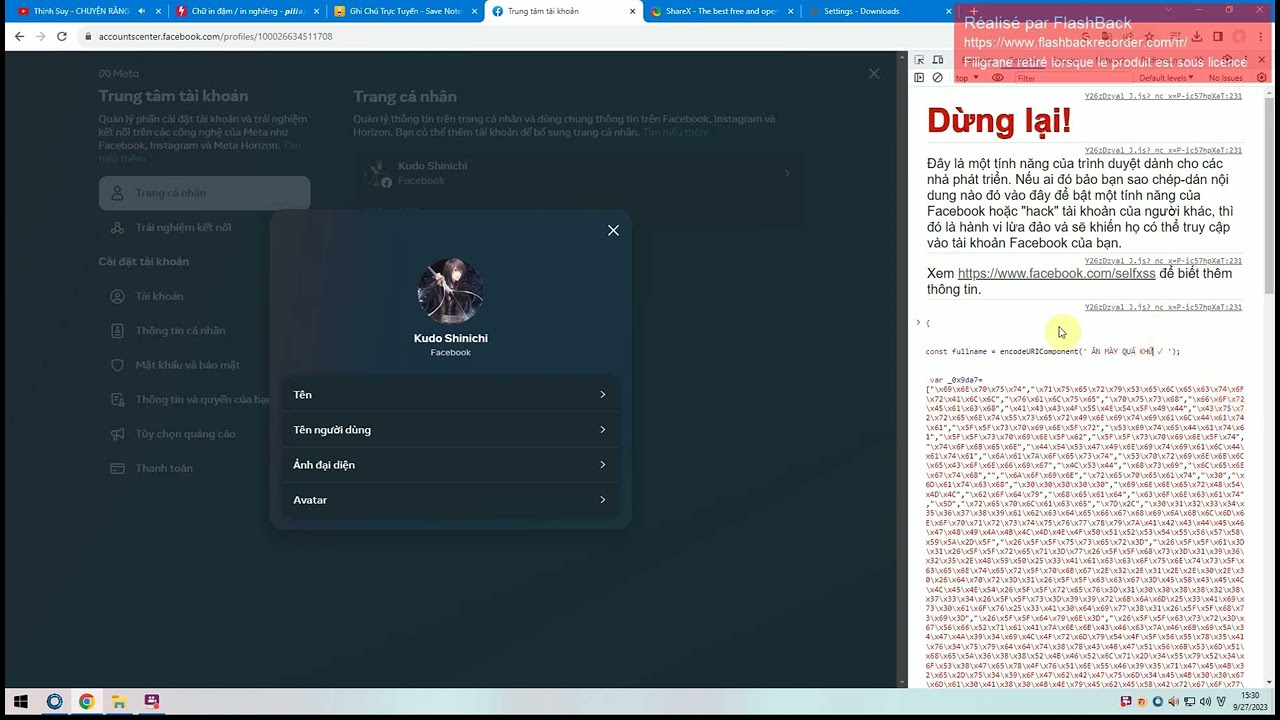Click megaphone icon beside Tùy chọn quảng cáo
This screenshot has height=720, width=1280.
tap(117, 434)
